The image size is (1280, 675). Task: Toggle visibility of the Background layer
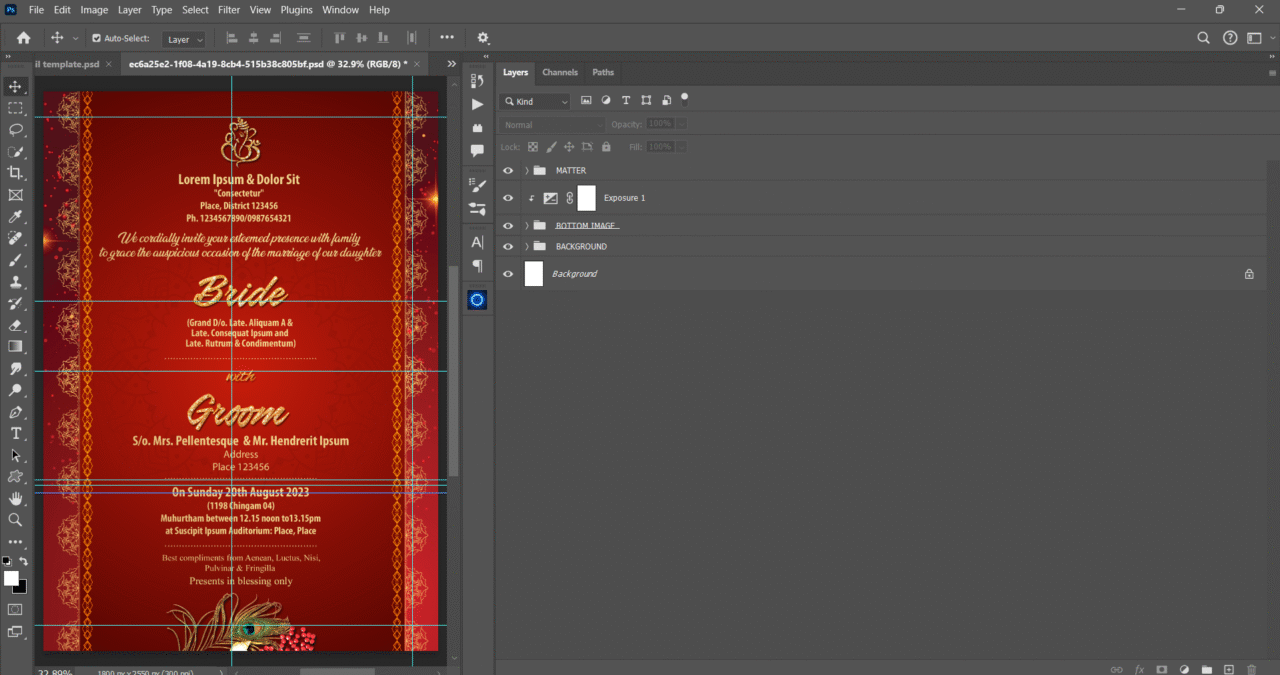[508, 273]
